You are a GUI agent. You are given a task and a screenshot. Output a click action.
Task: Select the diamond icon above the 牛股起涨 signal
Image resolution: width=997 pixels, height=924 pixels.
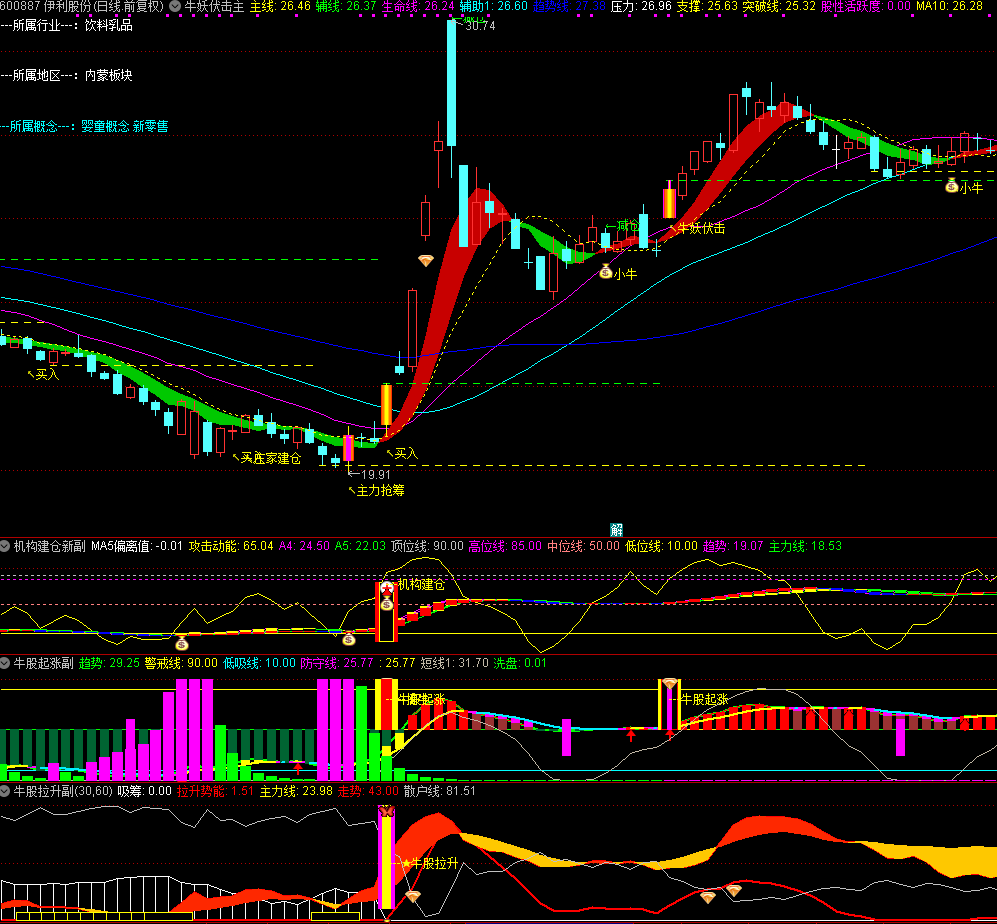tap(669, 684)
